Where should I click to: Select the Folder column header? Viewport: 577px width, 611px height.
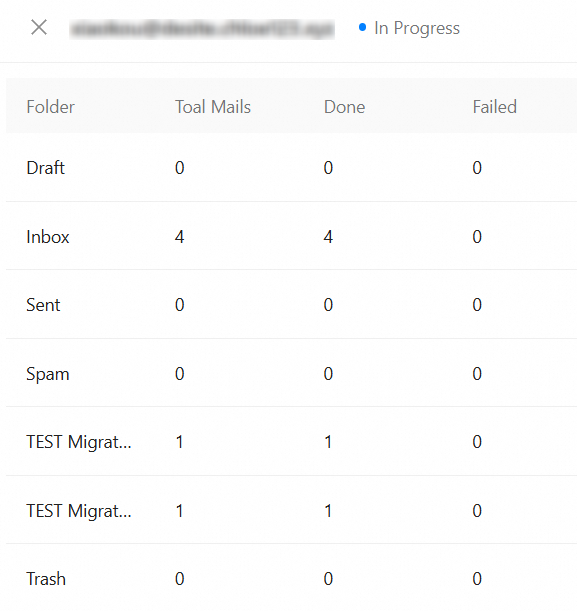(x=50, y=107)
